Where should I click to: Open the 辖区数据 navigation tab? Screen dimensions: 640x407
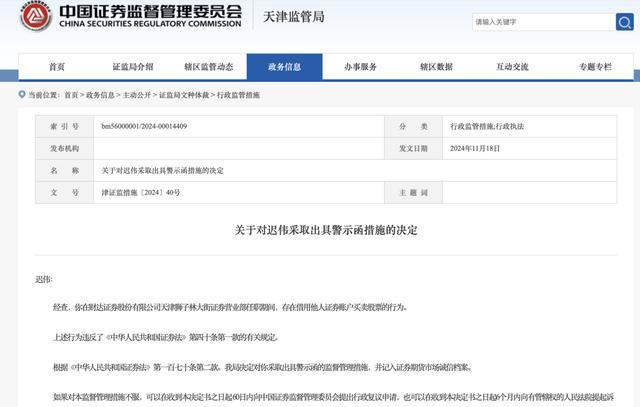(x=436, y=67)
